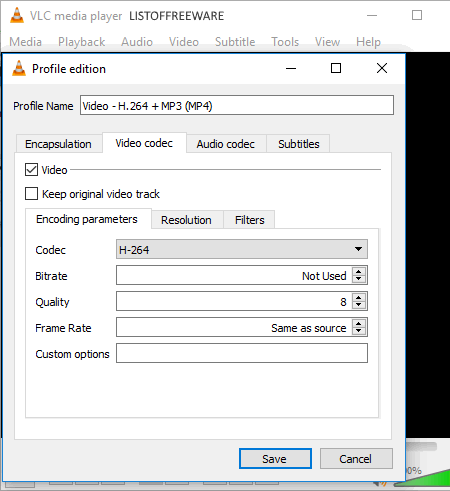Increase Bitrate with the up arrow
450x491 pixels.
359,272
